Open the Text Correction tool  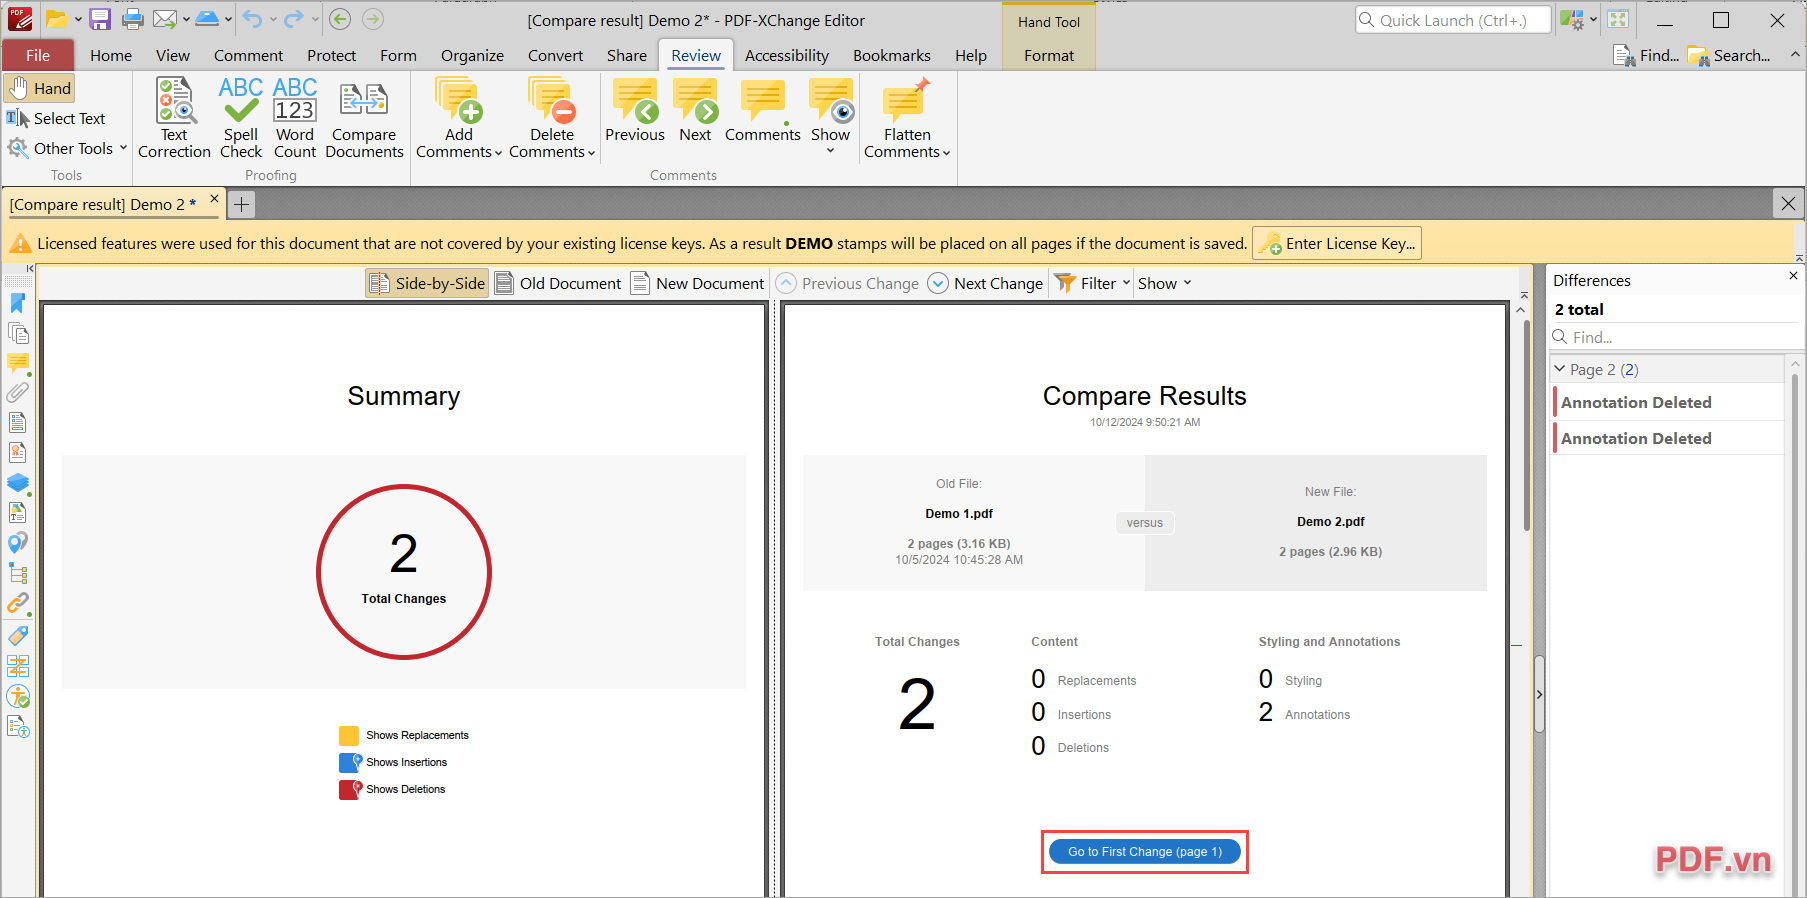(x=174, y=118)
